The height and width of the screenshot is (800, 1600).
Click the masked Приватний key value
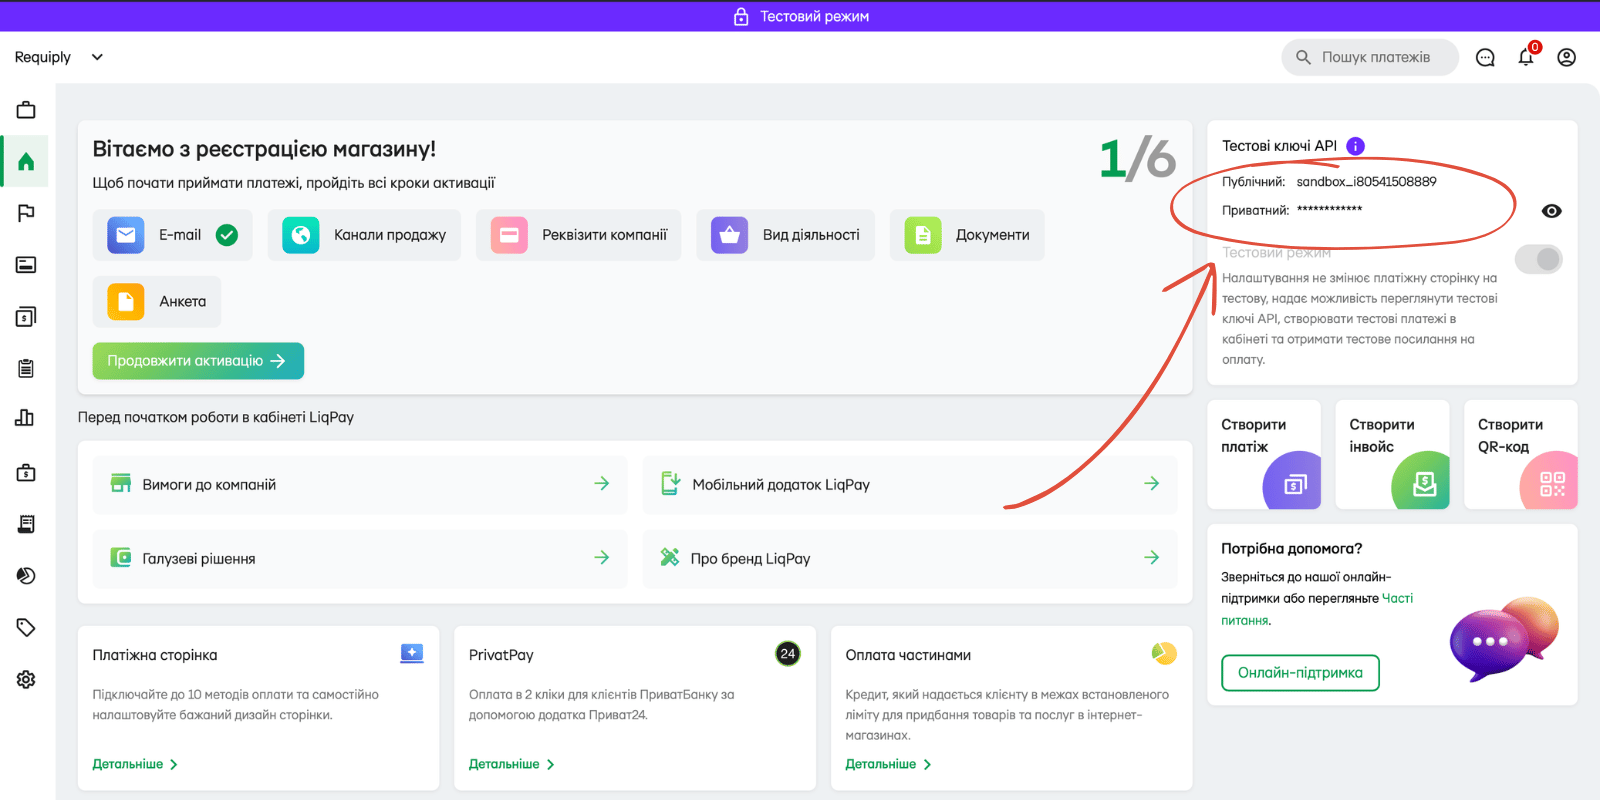[1329, 209]
